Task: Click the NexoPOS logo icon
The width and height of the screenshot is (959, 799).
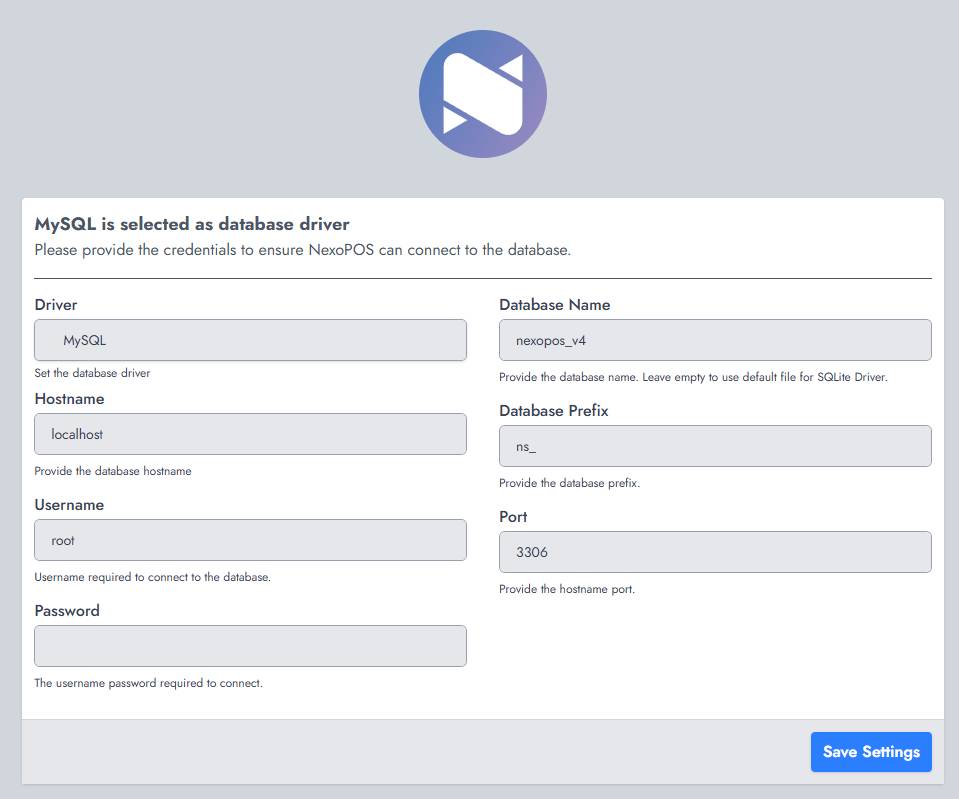Action: [x=483, y=94]
